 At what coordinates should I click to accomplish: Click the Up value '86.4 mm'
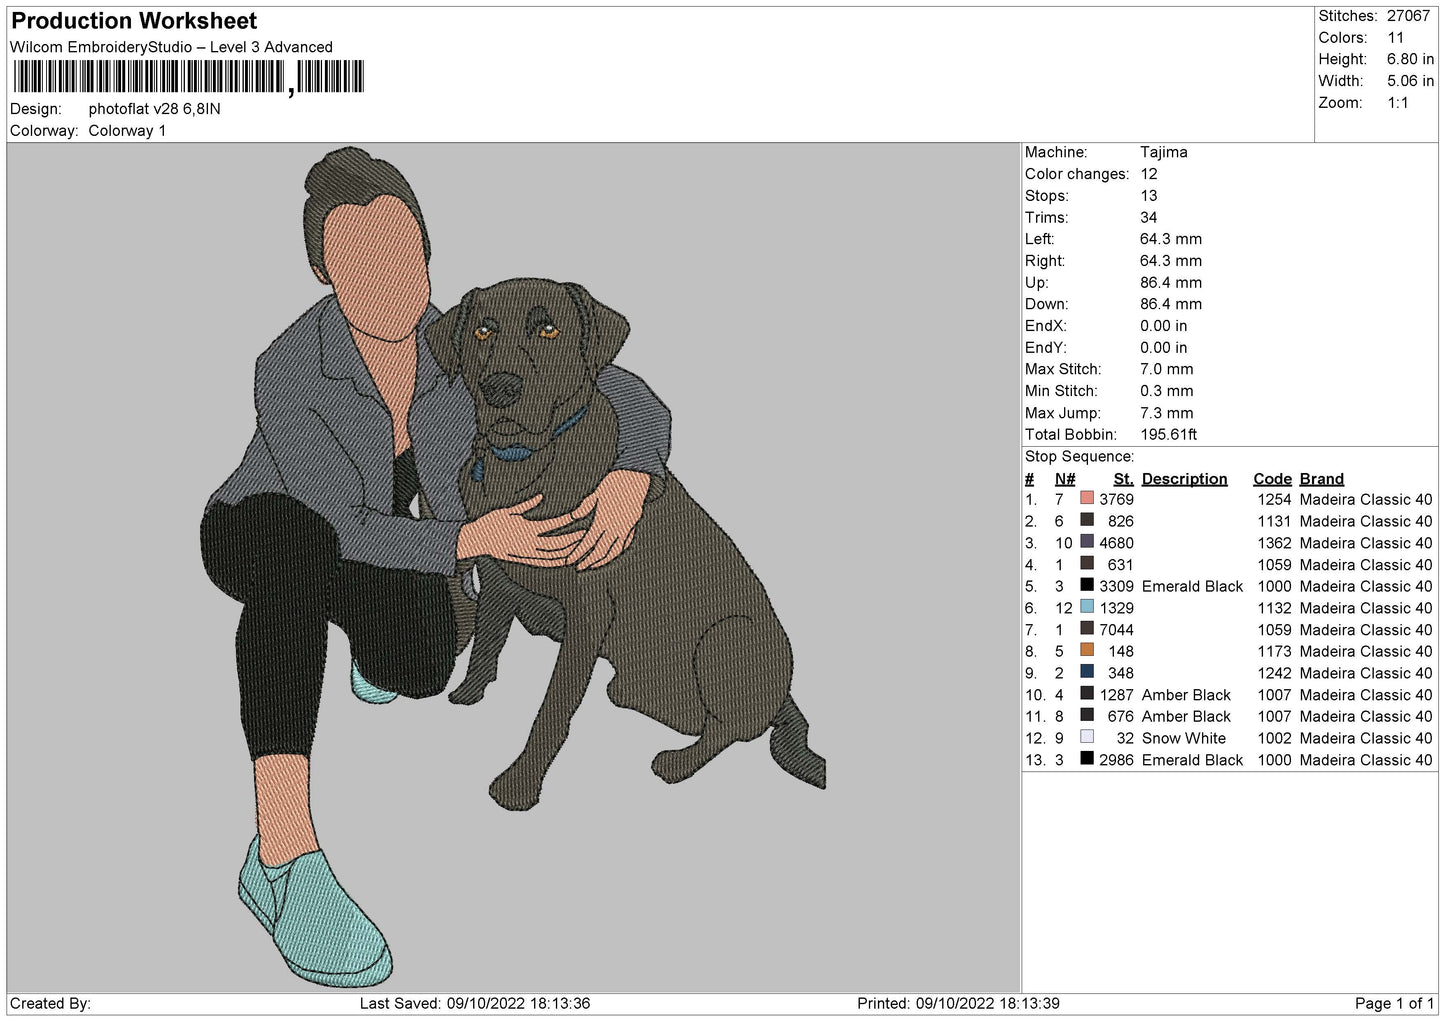coord(1171,283)
